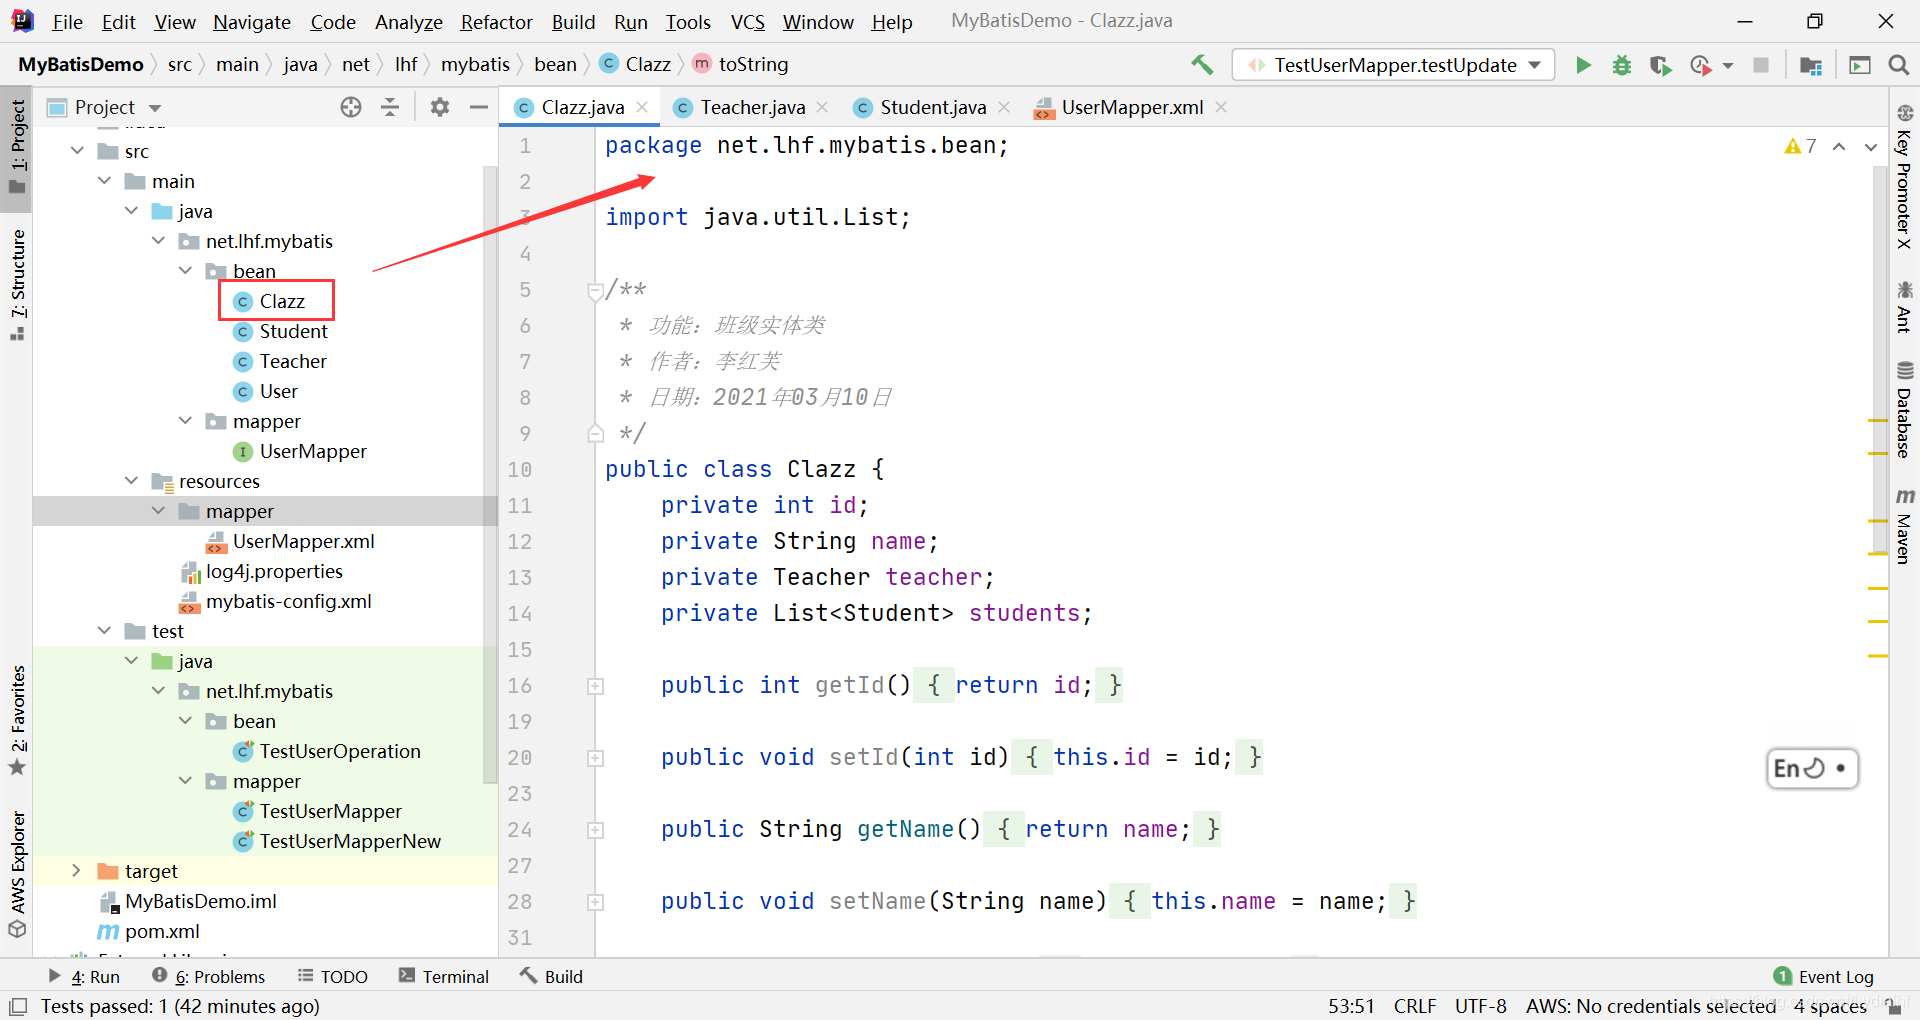Open the Database tool window
The height and width of the screenshot is (1020, 1920).
[1904, 409]
